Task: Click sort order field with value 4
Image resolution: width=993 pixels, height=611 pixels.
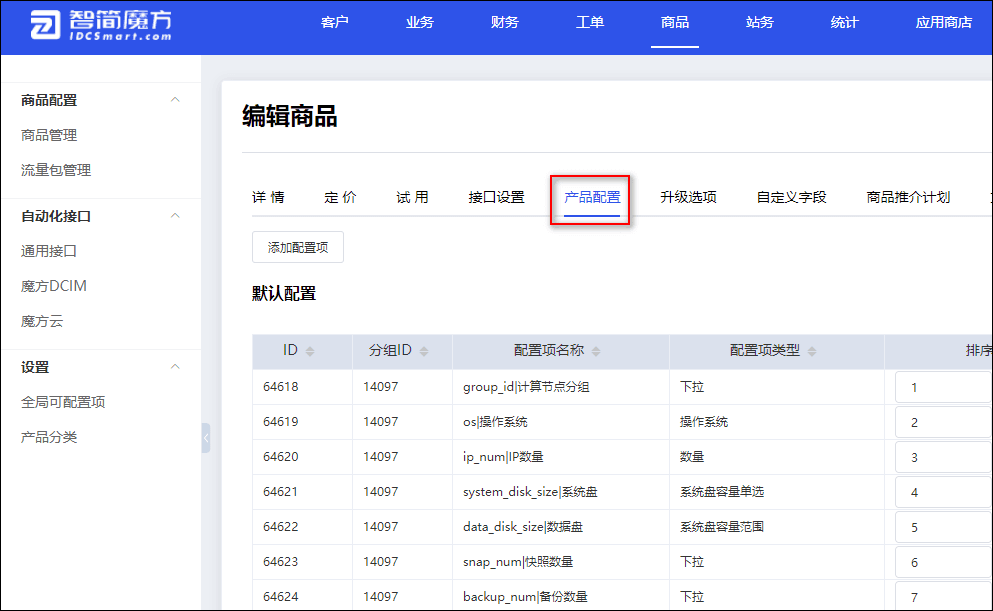Action: pos(944,492)
